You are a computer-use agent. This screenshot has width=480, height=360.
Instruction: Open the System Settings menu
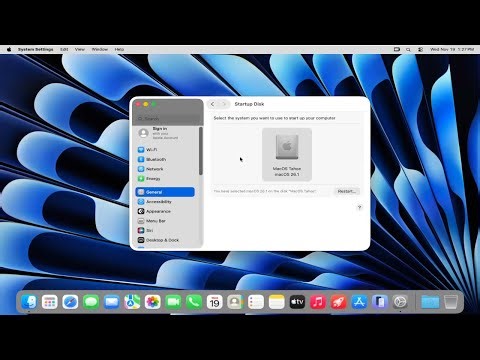click(36, 49)
